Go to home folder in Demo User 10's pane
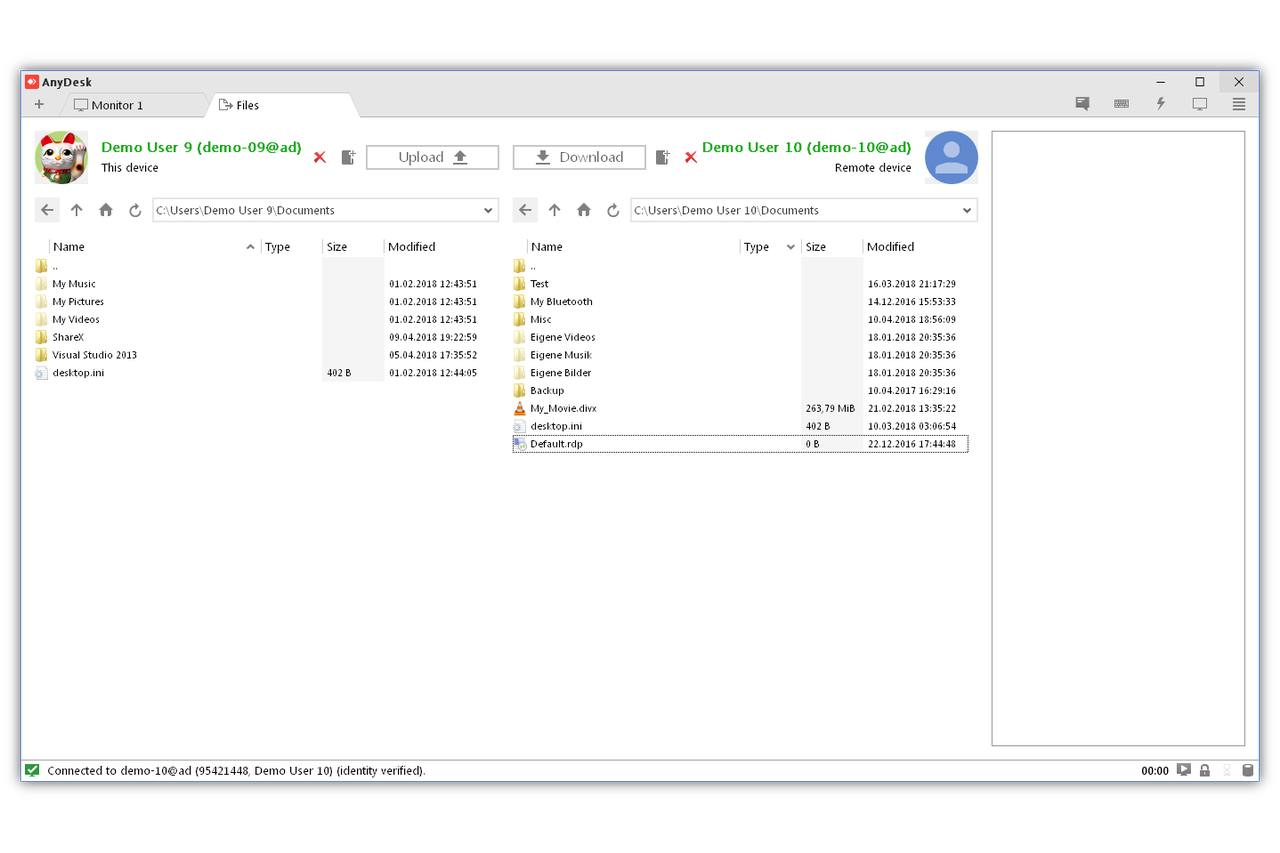The height and width of the screenshot is (853, 1280). coord(584,210)
